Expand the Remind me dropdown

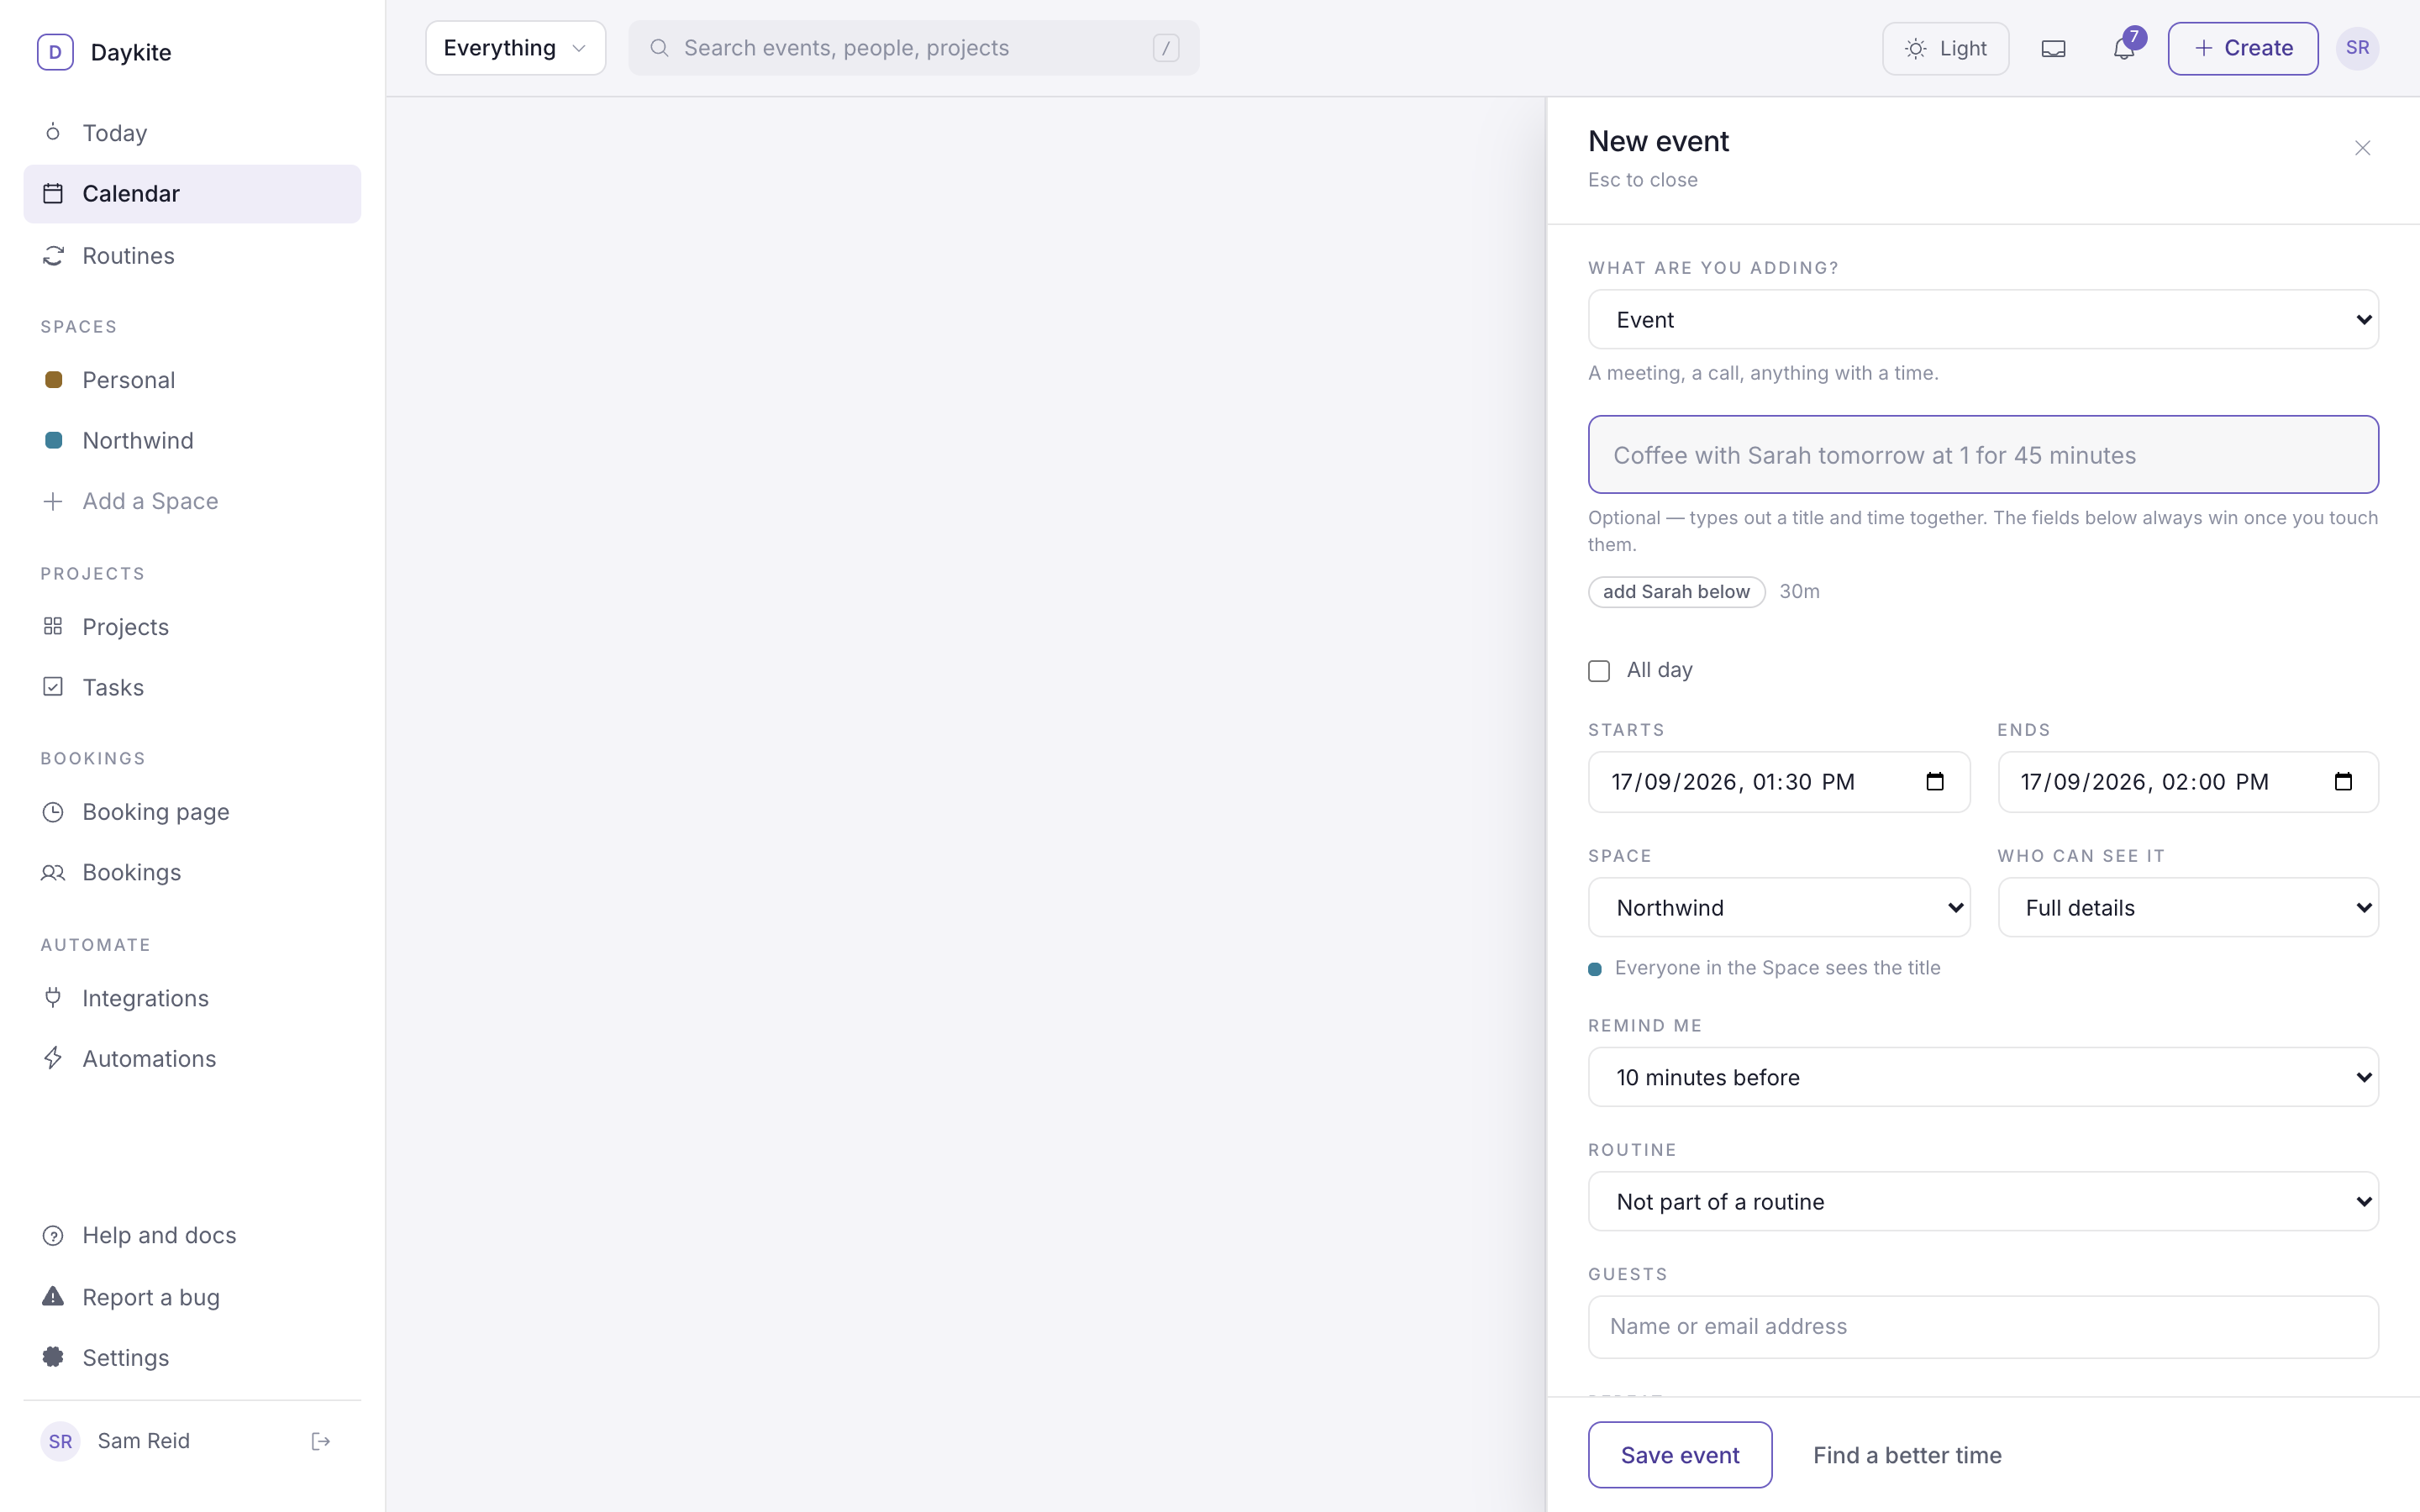point(1983,1077)
